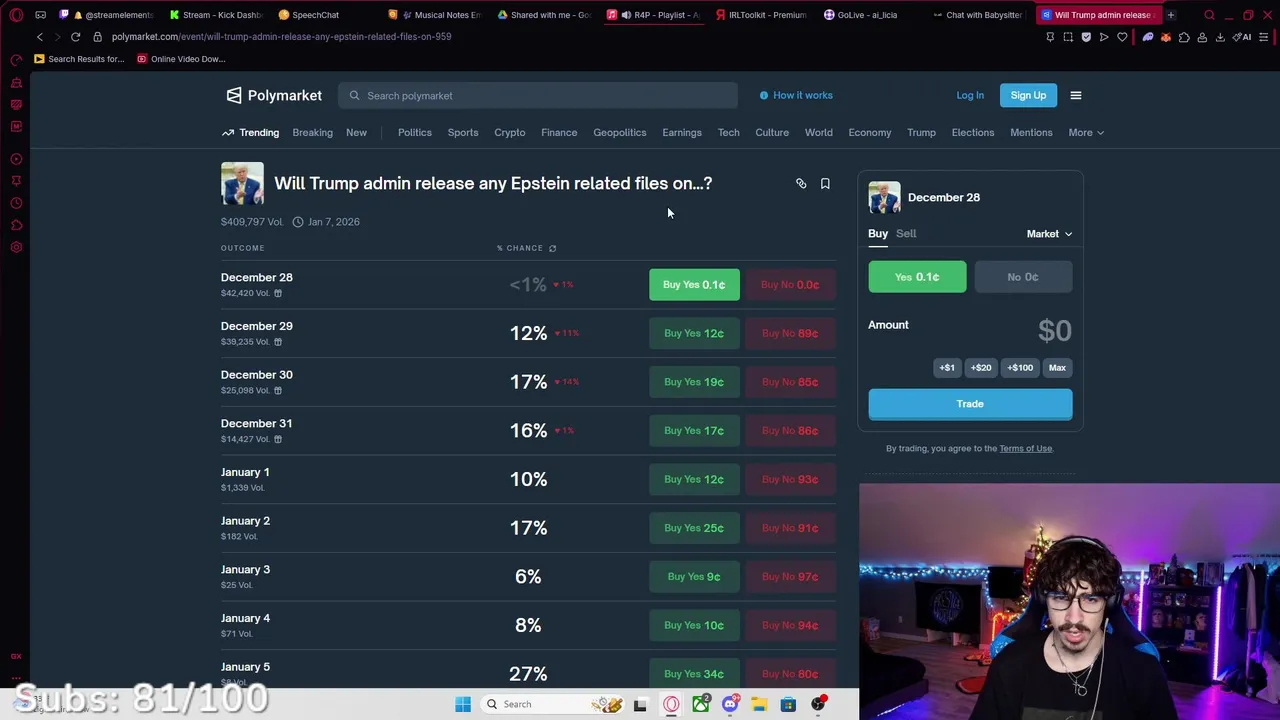Open browser downloads icon
Screen dimensions: 1280x720
coord(1220,37)
